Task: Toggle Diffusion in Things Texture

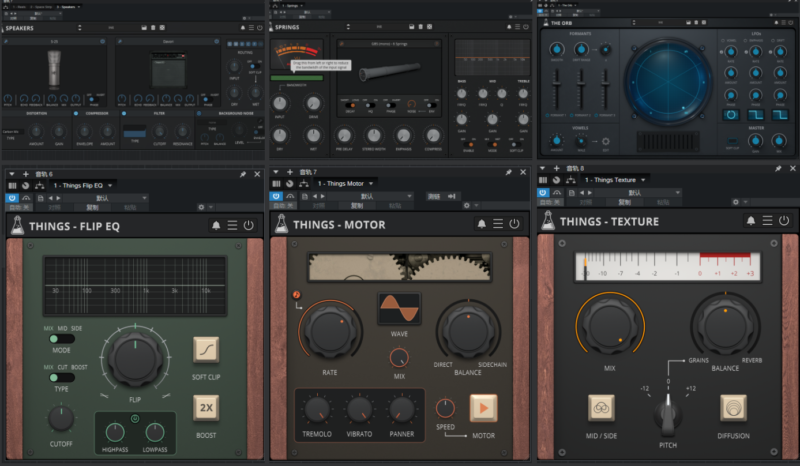Action: (732, 408)
